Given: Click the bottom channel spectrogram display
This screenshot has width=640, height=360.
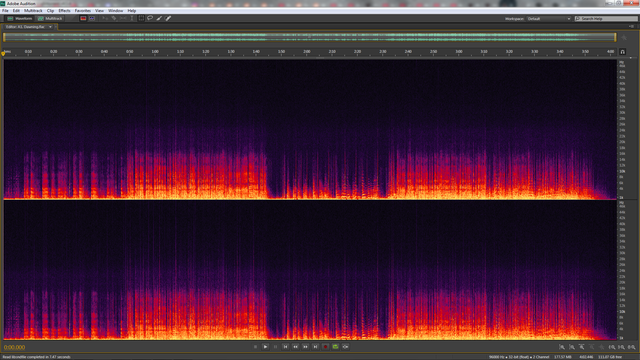Looking at the screenshot, I should pyautogui.click(x=310, y=270).
